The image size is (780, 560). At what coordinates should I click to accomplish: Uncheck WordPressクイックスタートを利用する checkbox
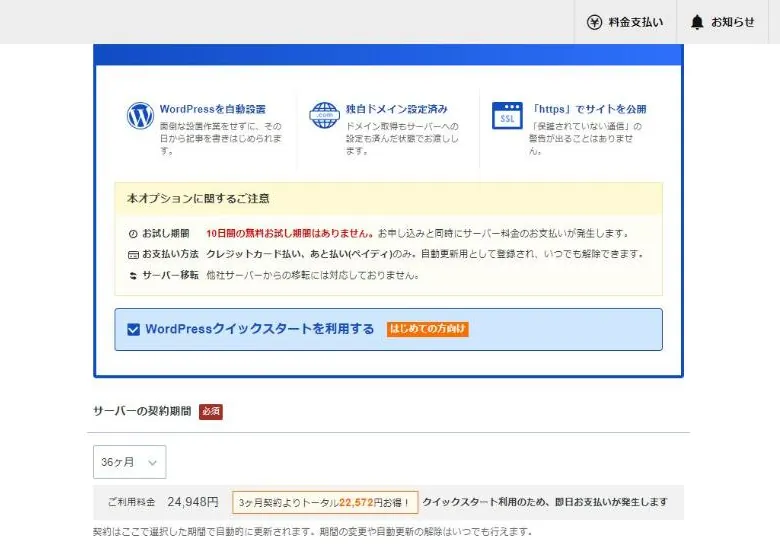pyautogui.click(x=133, y=329)
